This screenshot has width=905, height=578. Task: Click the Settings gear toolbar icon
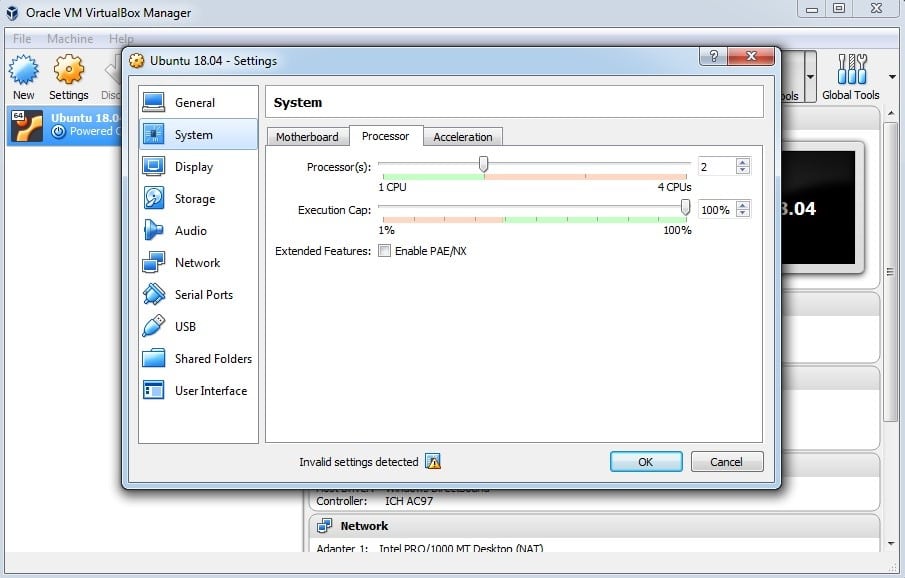coord(69,70)
